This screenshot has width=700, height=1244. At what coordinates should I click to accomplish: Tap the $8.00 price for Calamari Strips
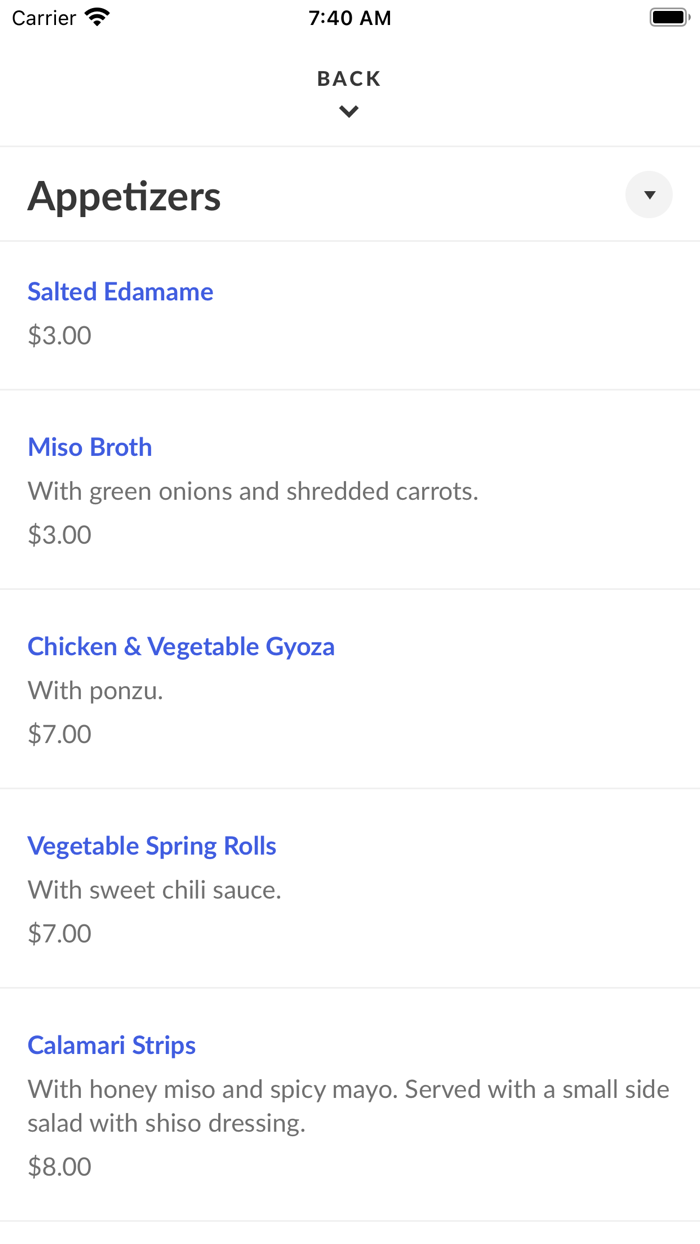[60, 1166]
